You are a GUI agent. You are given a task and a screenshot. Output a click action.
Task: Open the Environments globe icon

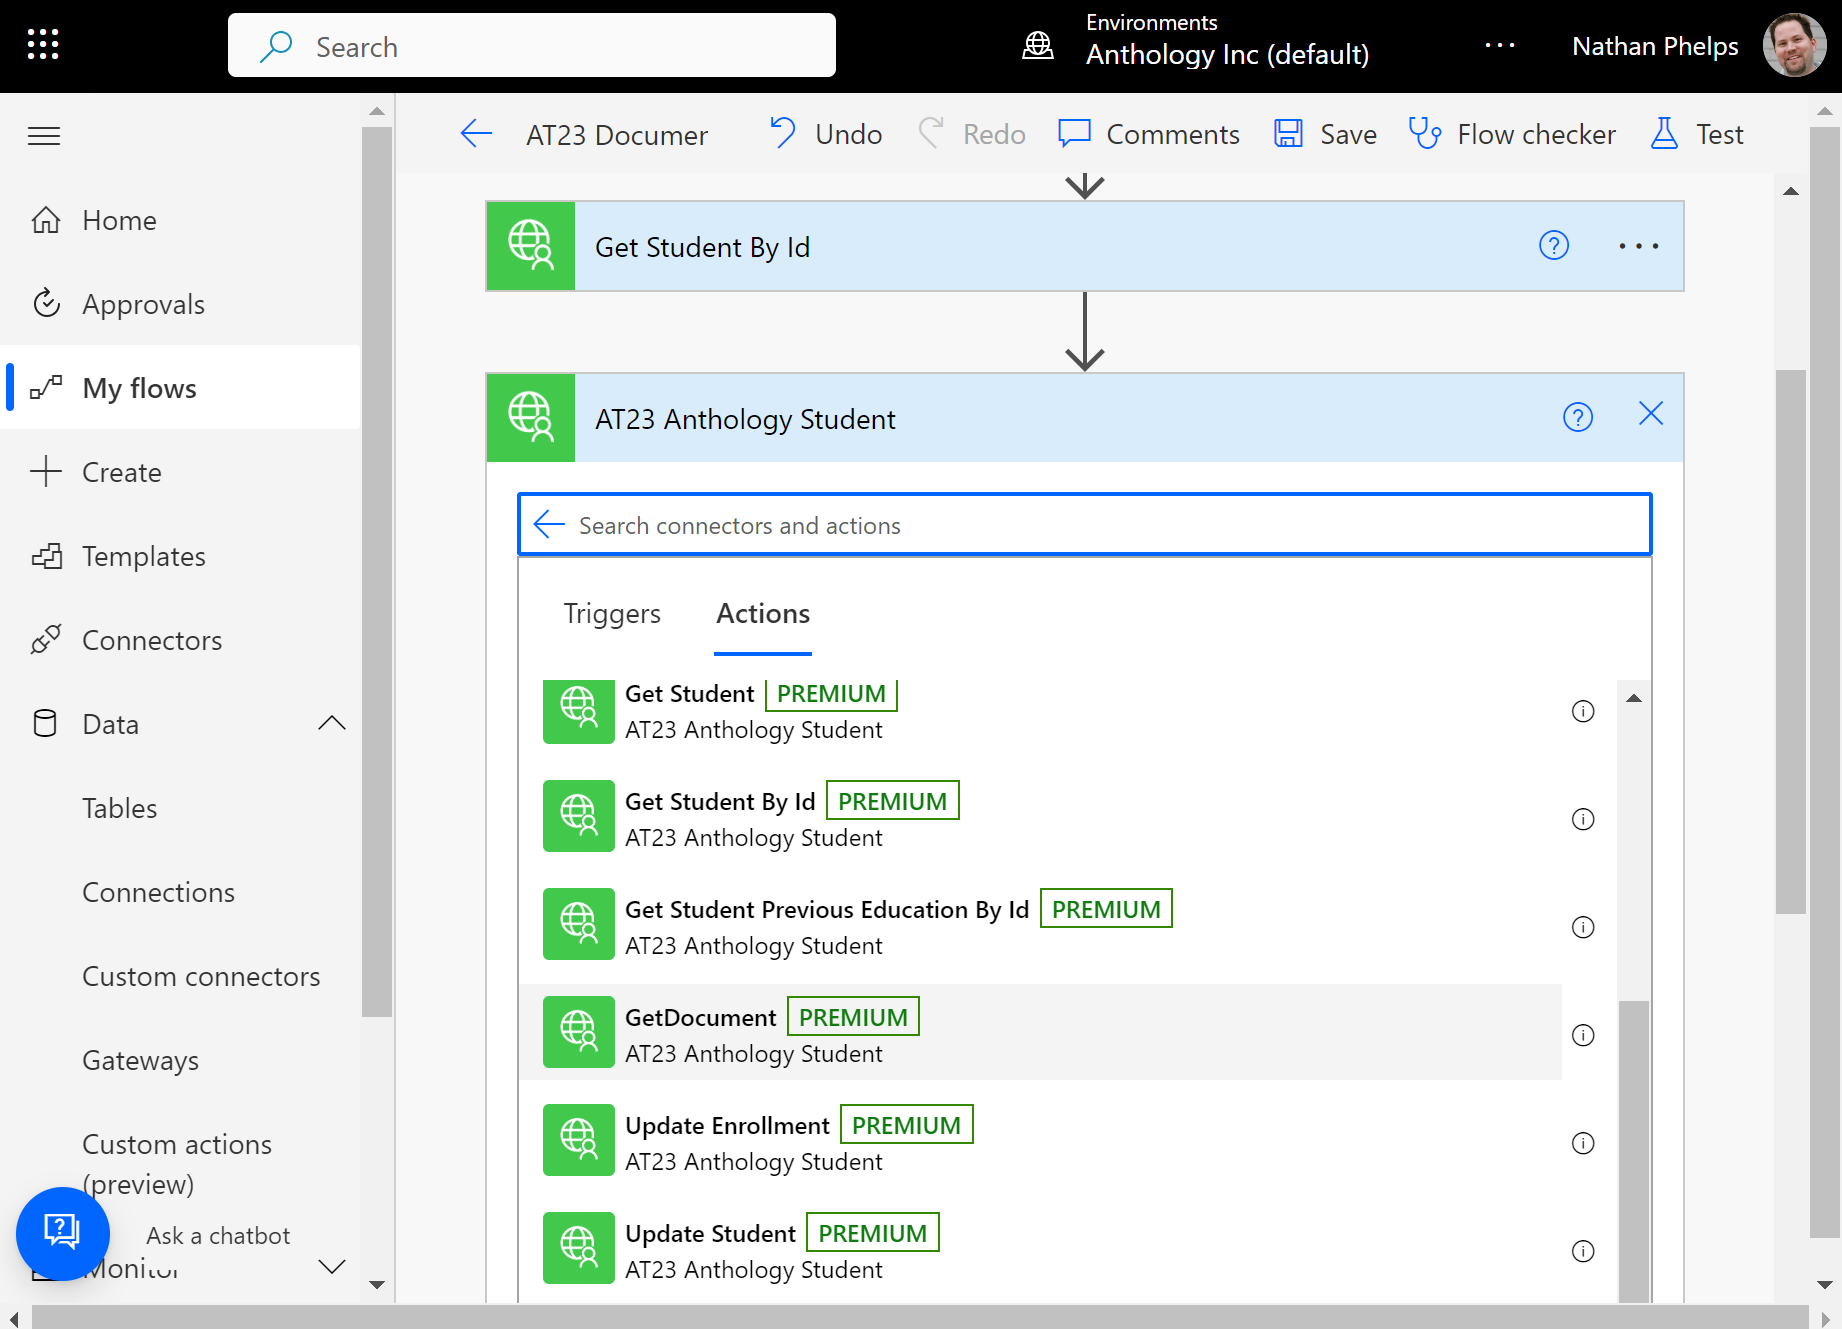[x=1038, y=45]
